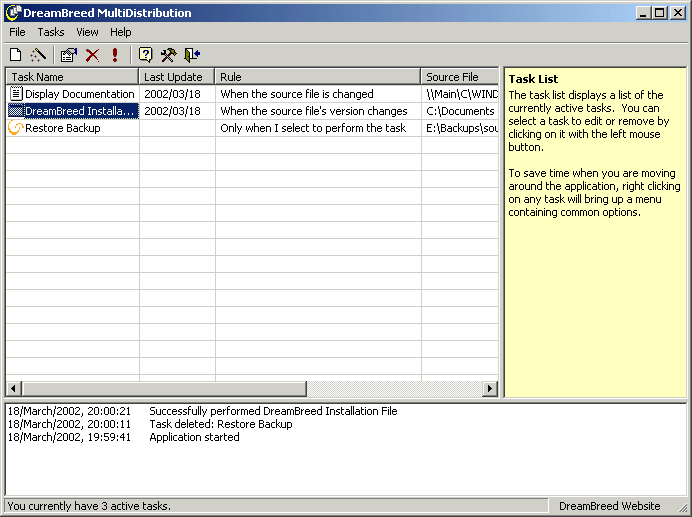Click 'When the source file's version changes'
This screenshot has height=517, width=692.
pyautogui.click(x=313, y=111)
